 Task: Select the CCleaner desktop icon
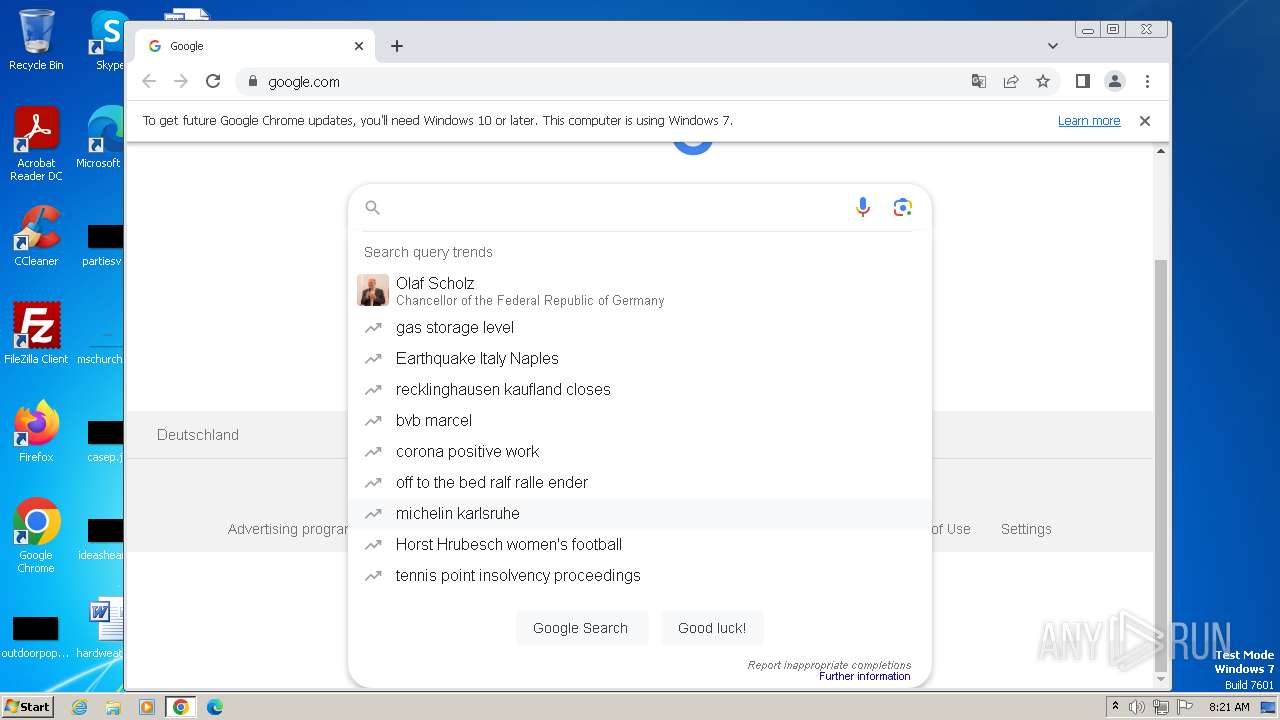coord(36,236)
